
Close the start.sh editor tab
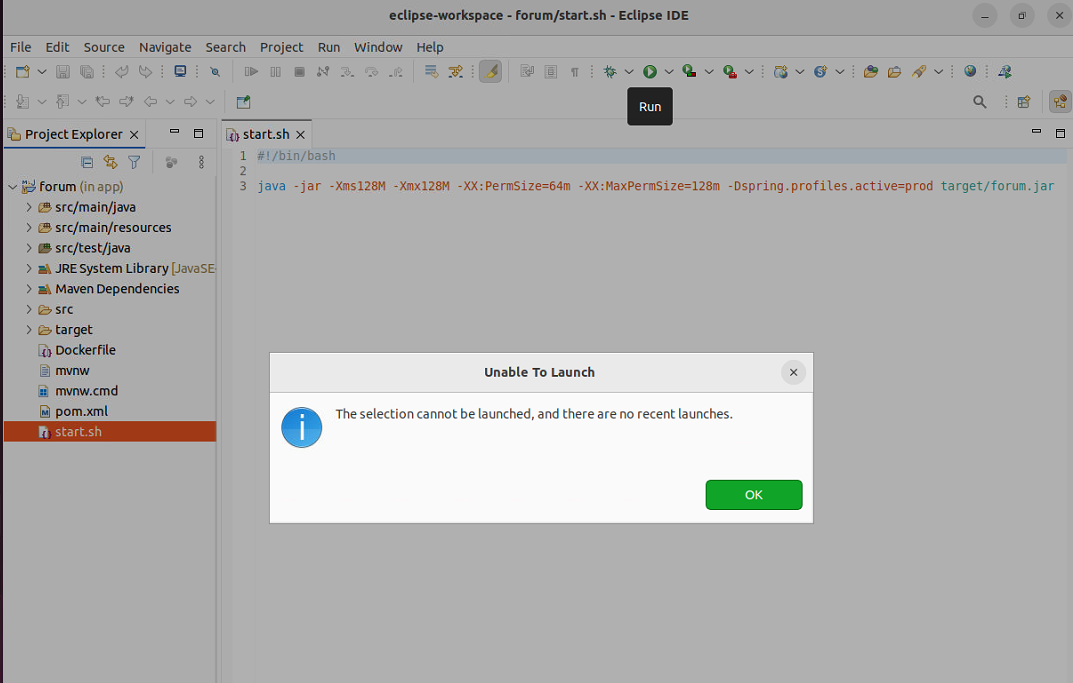coord(300,135)
